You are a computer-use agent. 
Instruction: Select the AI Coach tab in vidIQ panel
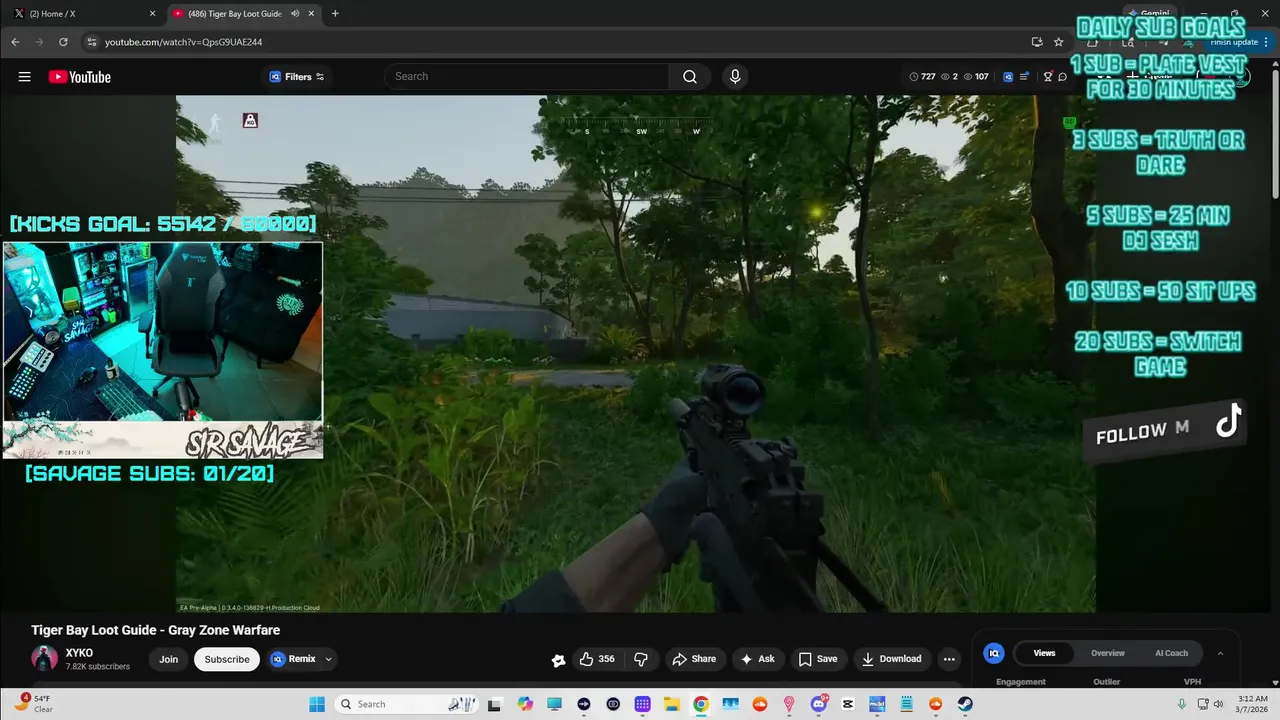[x=1171, y=653]
